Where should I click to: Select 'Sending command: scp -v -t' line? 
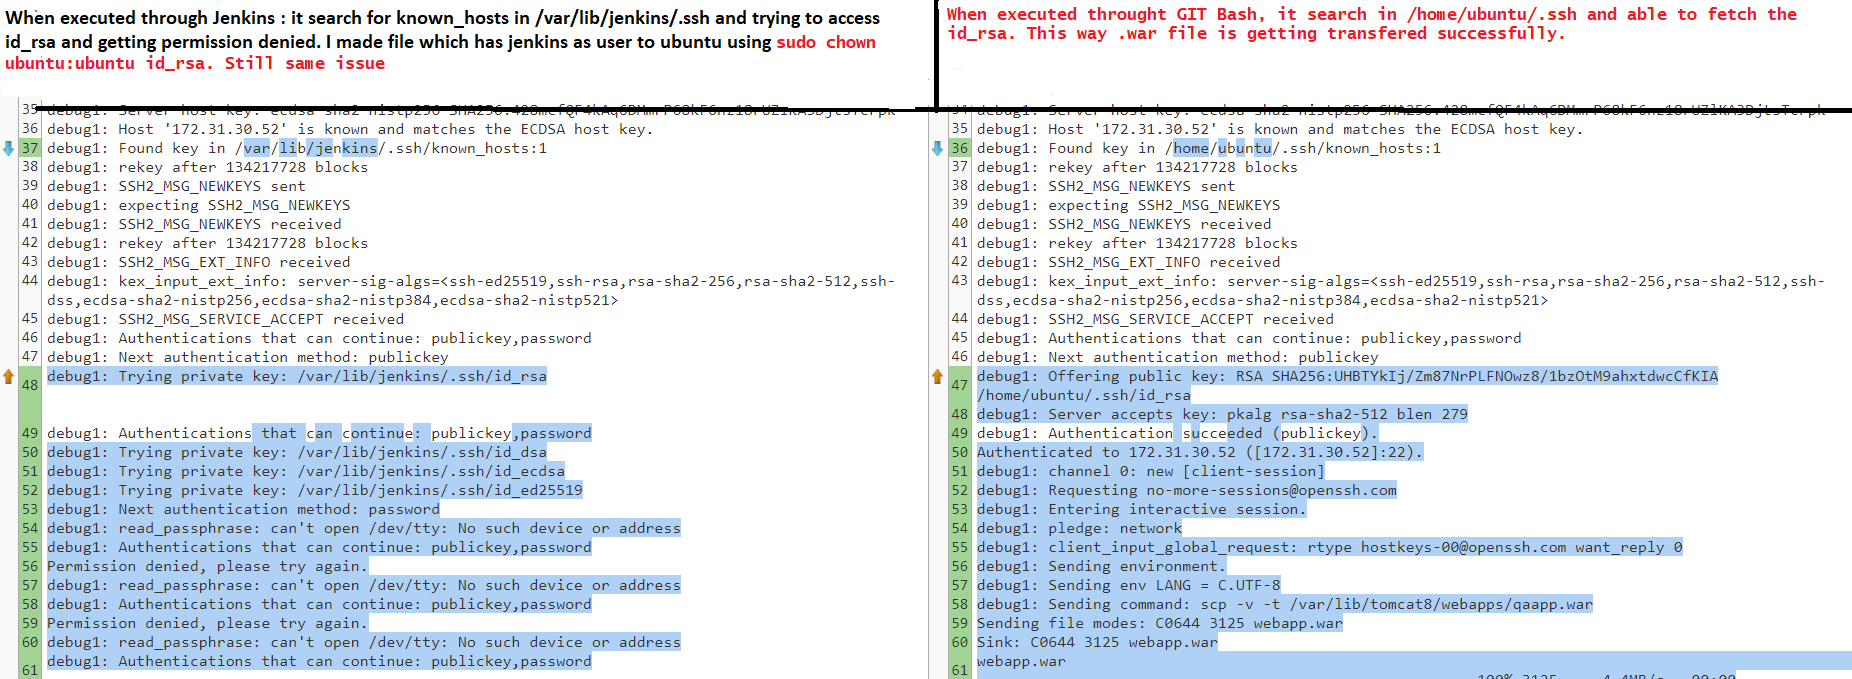tap(1285, 604)
